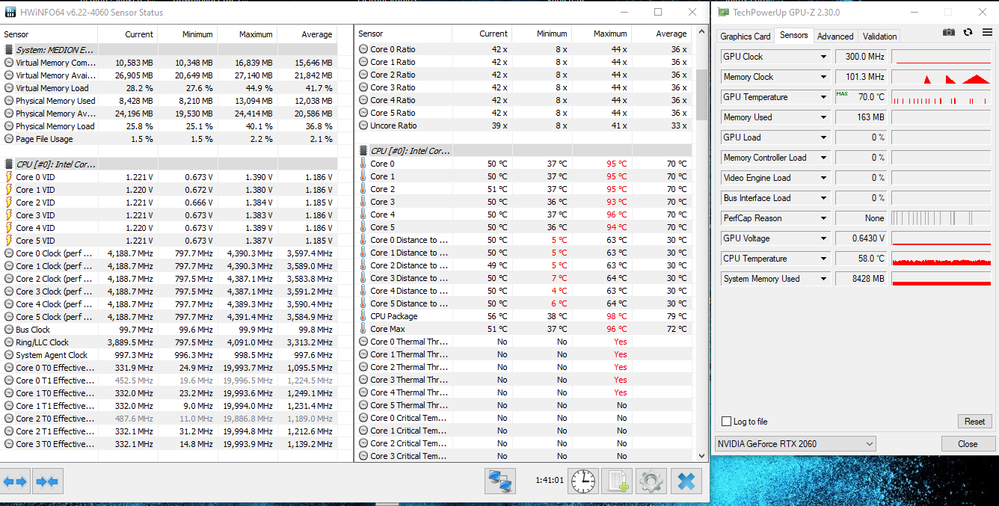
Task: Expand the CPU Temperature sensor dropdown
Action: 824,258
